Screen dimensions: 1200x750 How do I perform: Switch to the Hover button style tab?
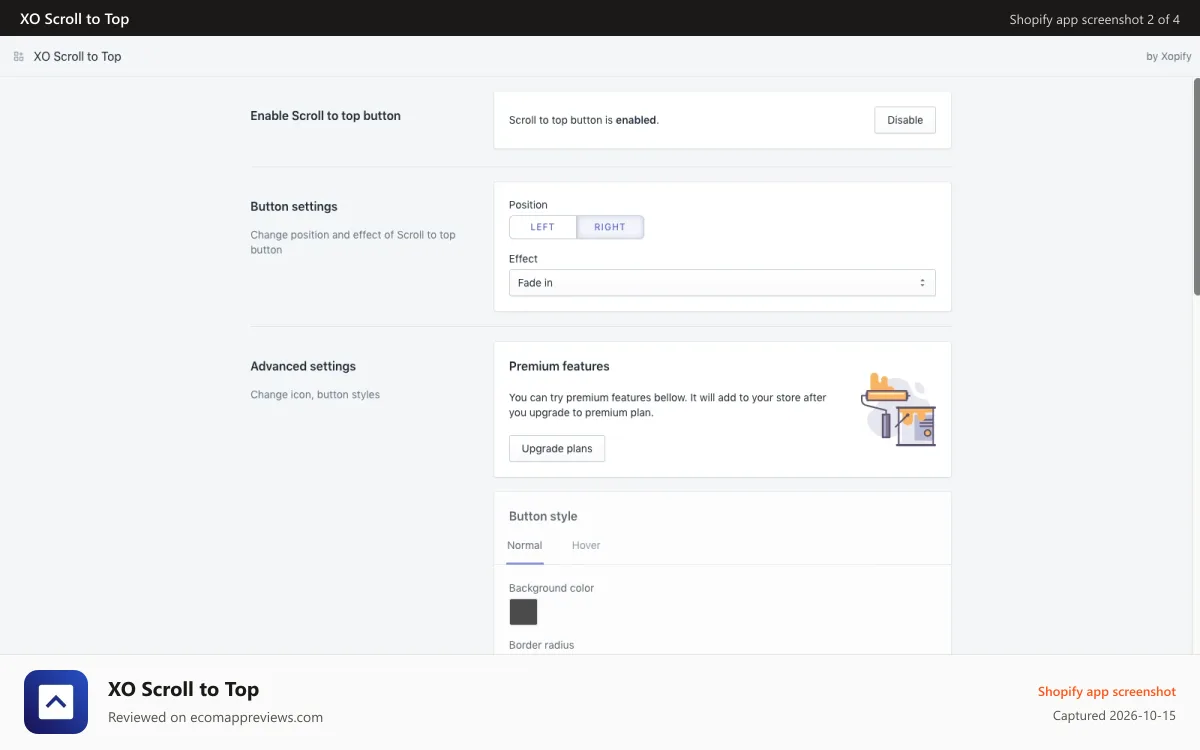coord(586,546)
